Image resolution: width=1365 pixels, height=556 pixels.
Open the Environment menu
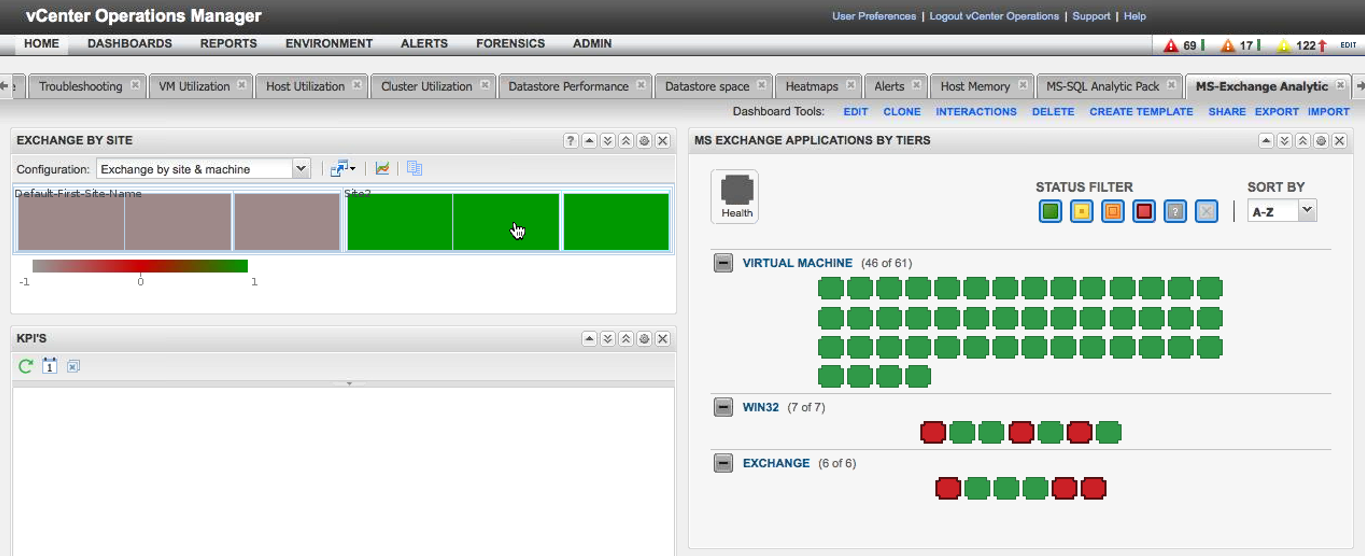tap(328, 44)
